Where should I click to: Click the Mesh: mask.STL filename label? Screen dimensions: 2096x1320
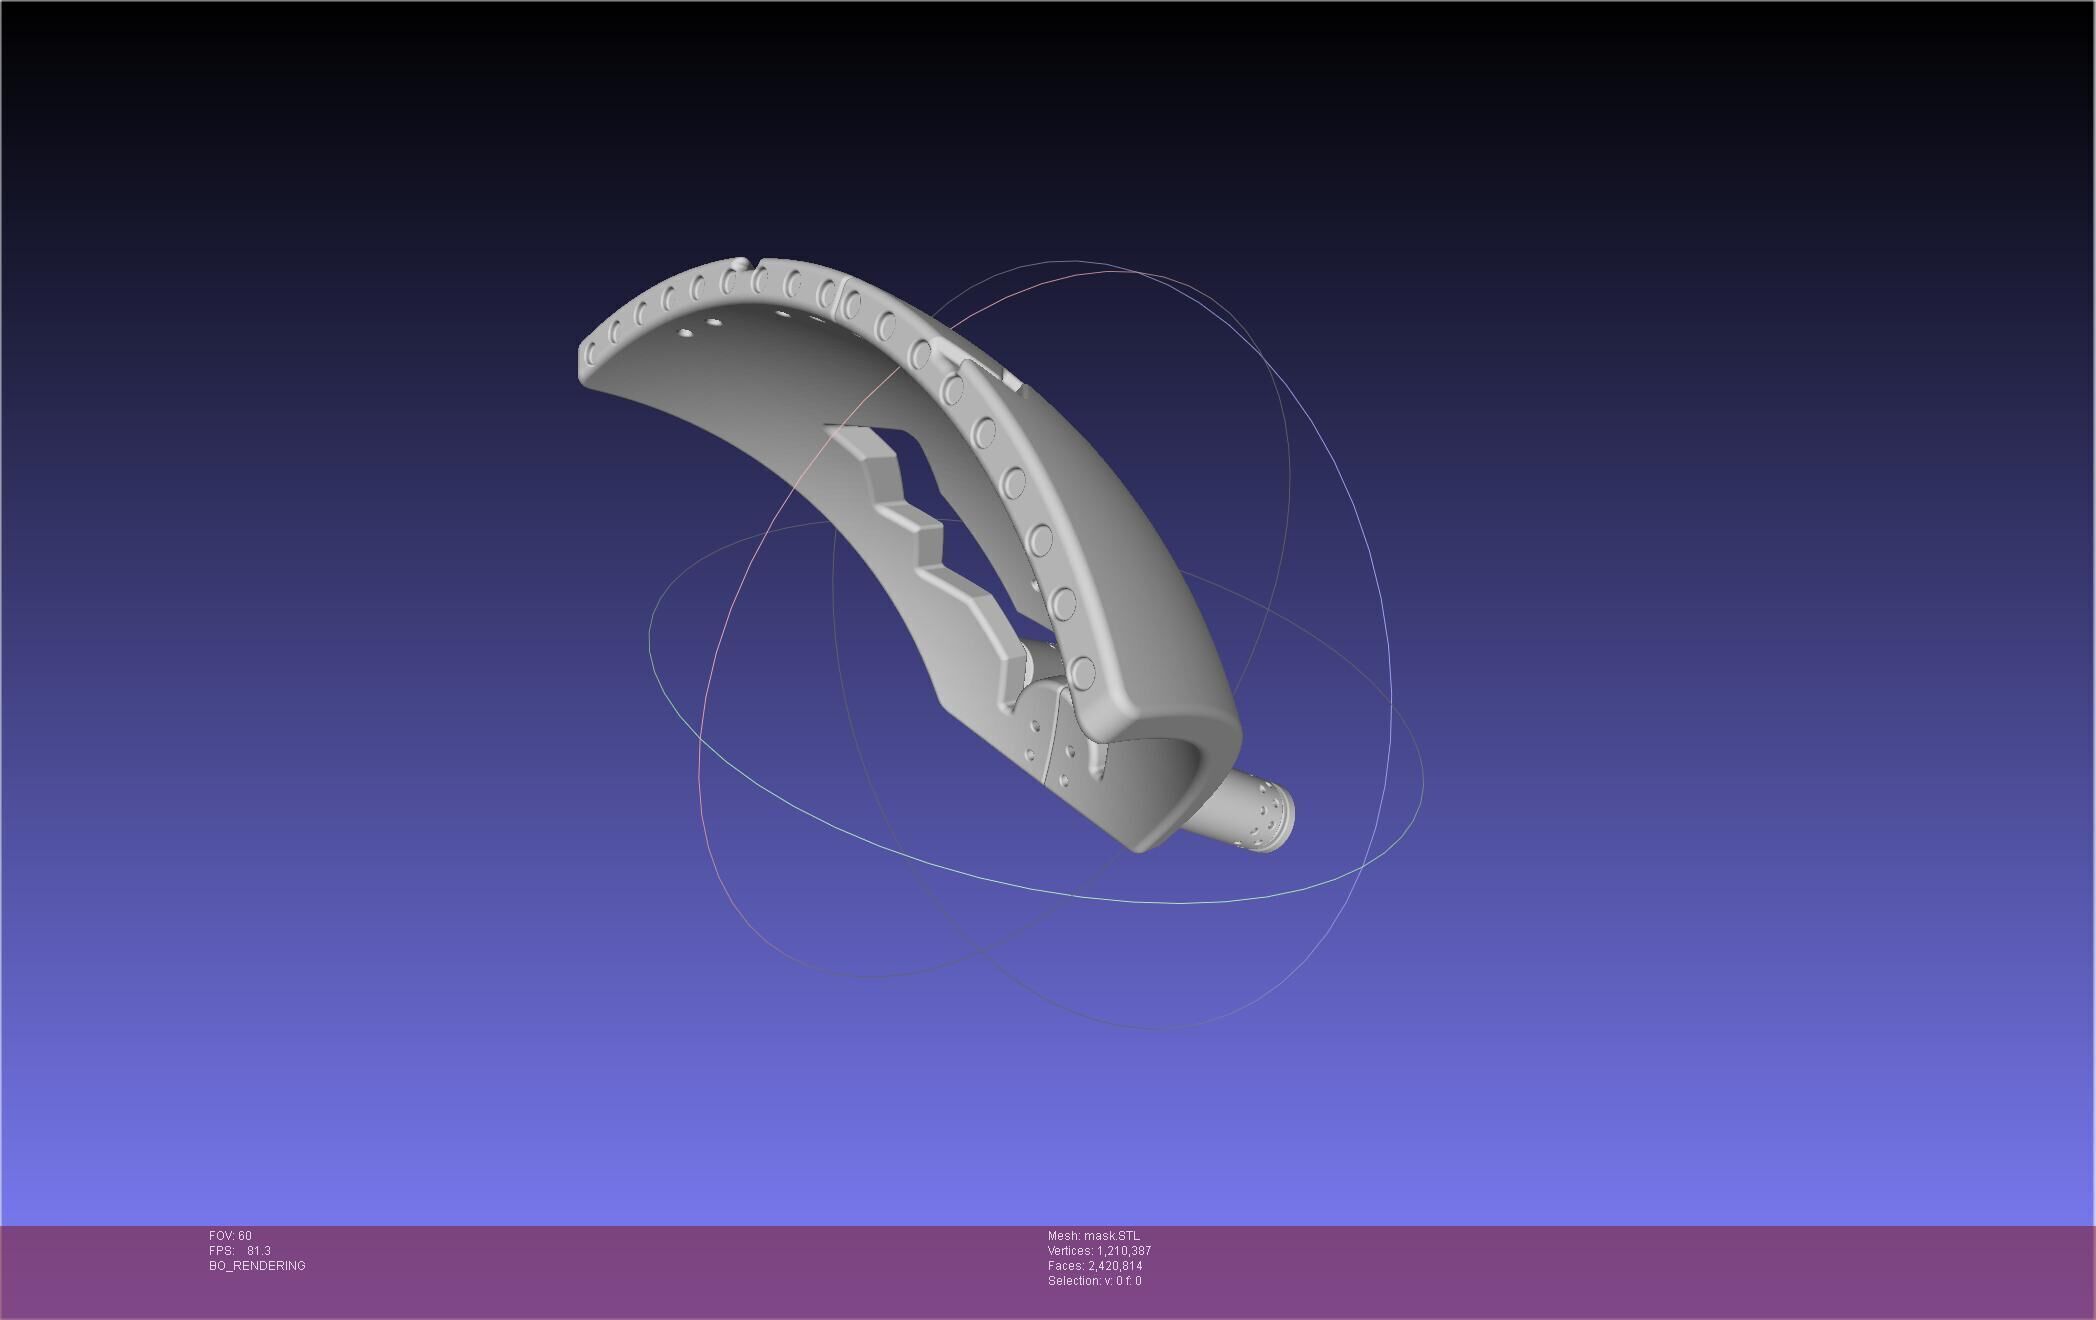click(x=1093, y=1236)
